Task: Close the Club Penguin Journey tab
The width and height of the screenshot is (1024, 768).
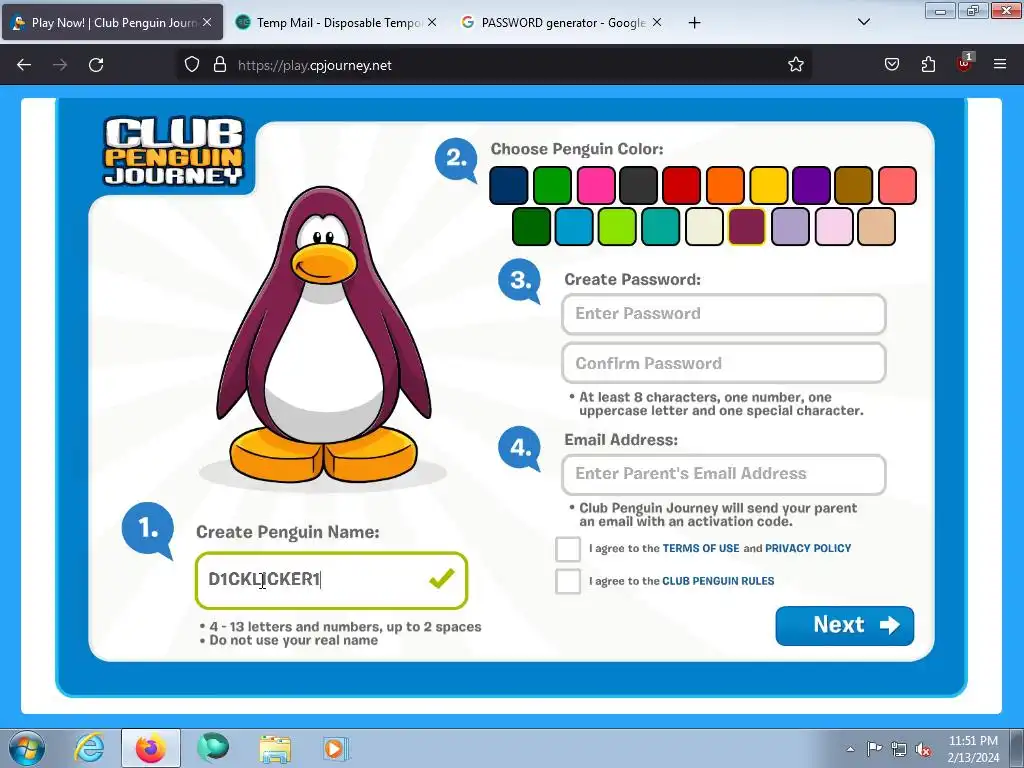Action: tap(207, 22)
